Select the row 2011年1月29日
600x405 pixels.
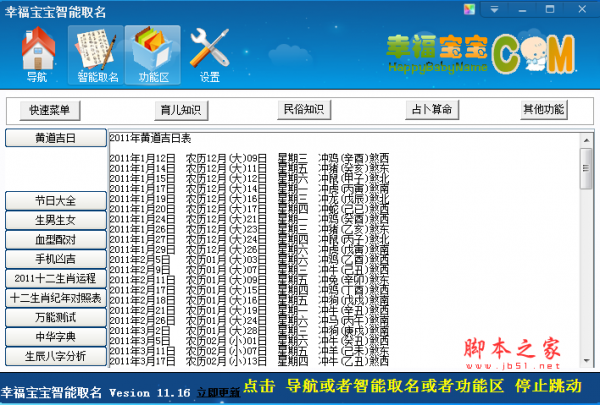249,249
